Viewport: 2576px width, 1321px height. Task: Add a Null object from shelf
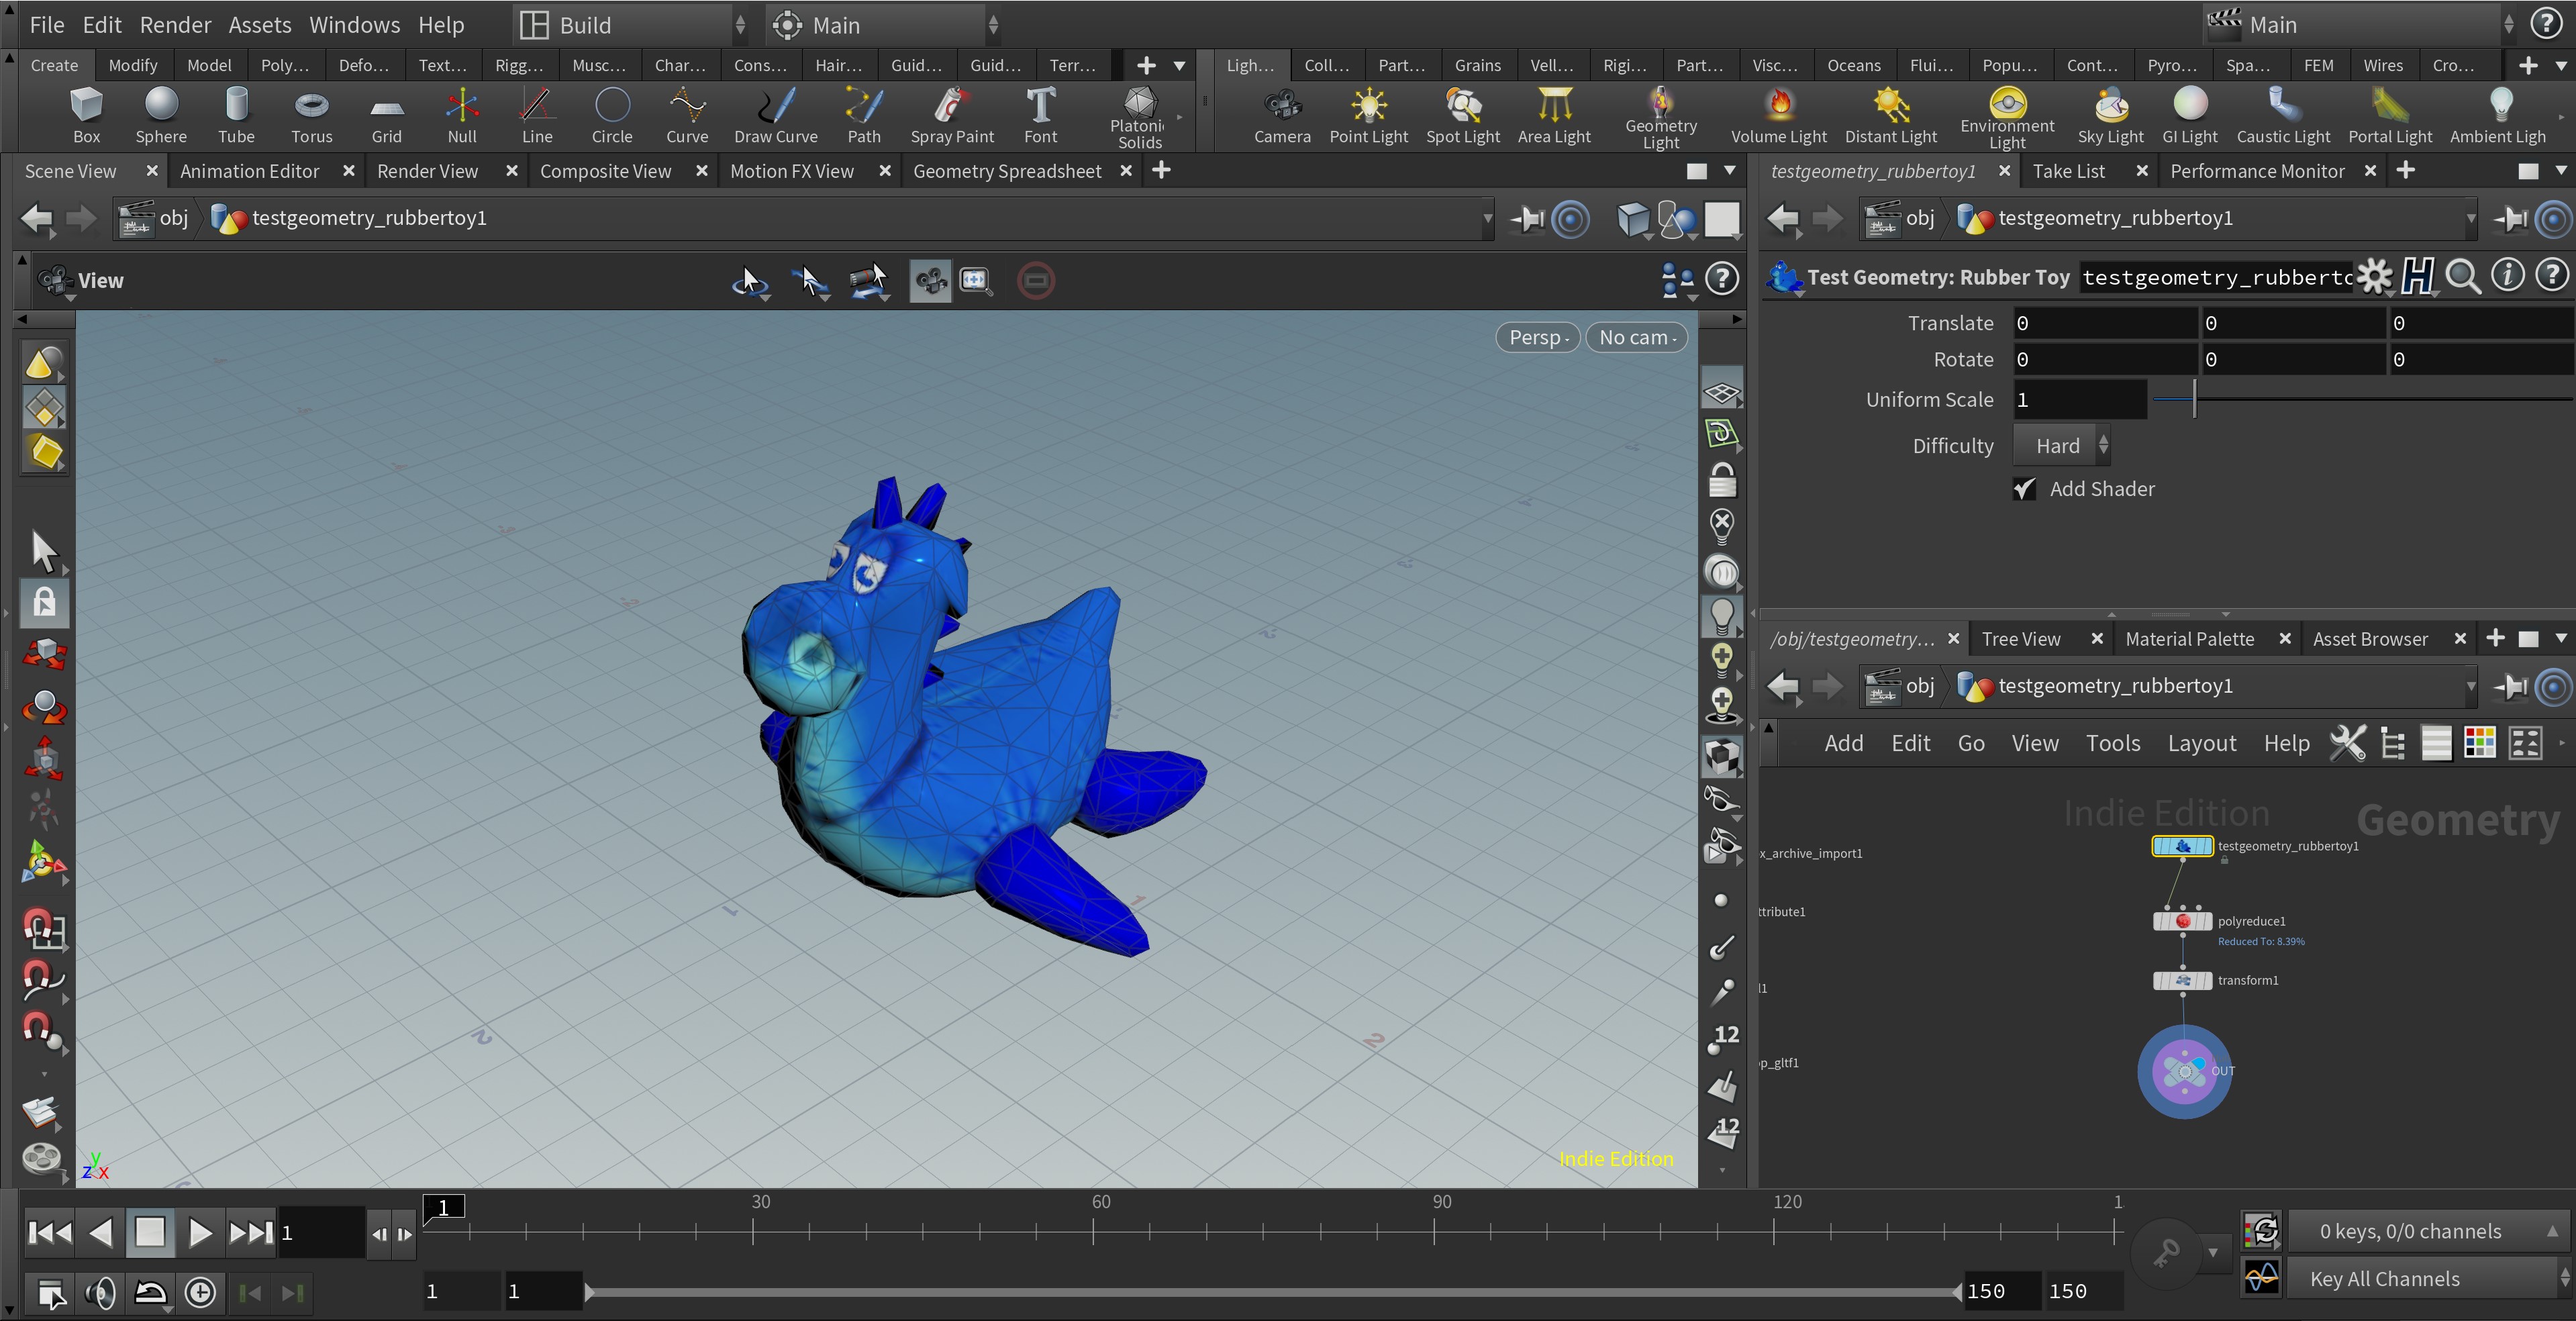click(461, 114)
